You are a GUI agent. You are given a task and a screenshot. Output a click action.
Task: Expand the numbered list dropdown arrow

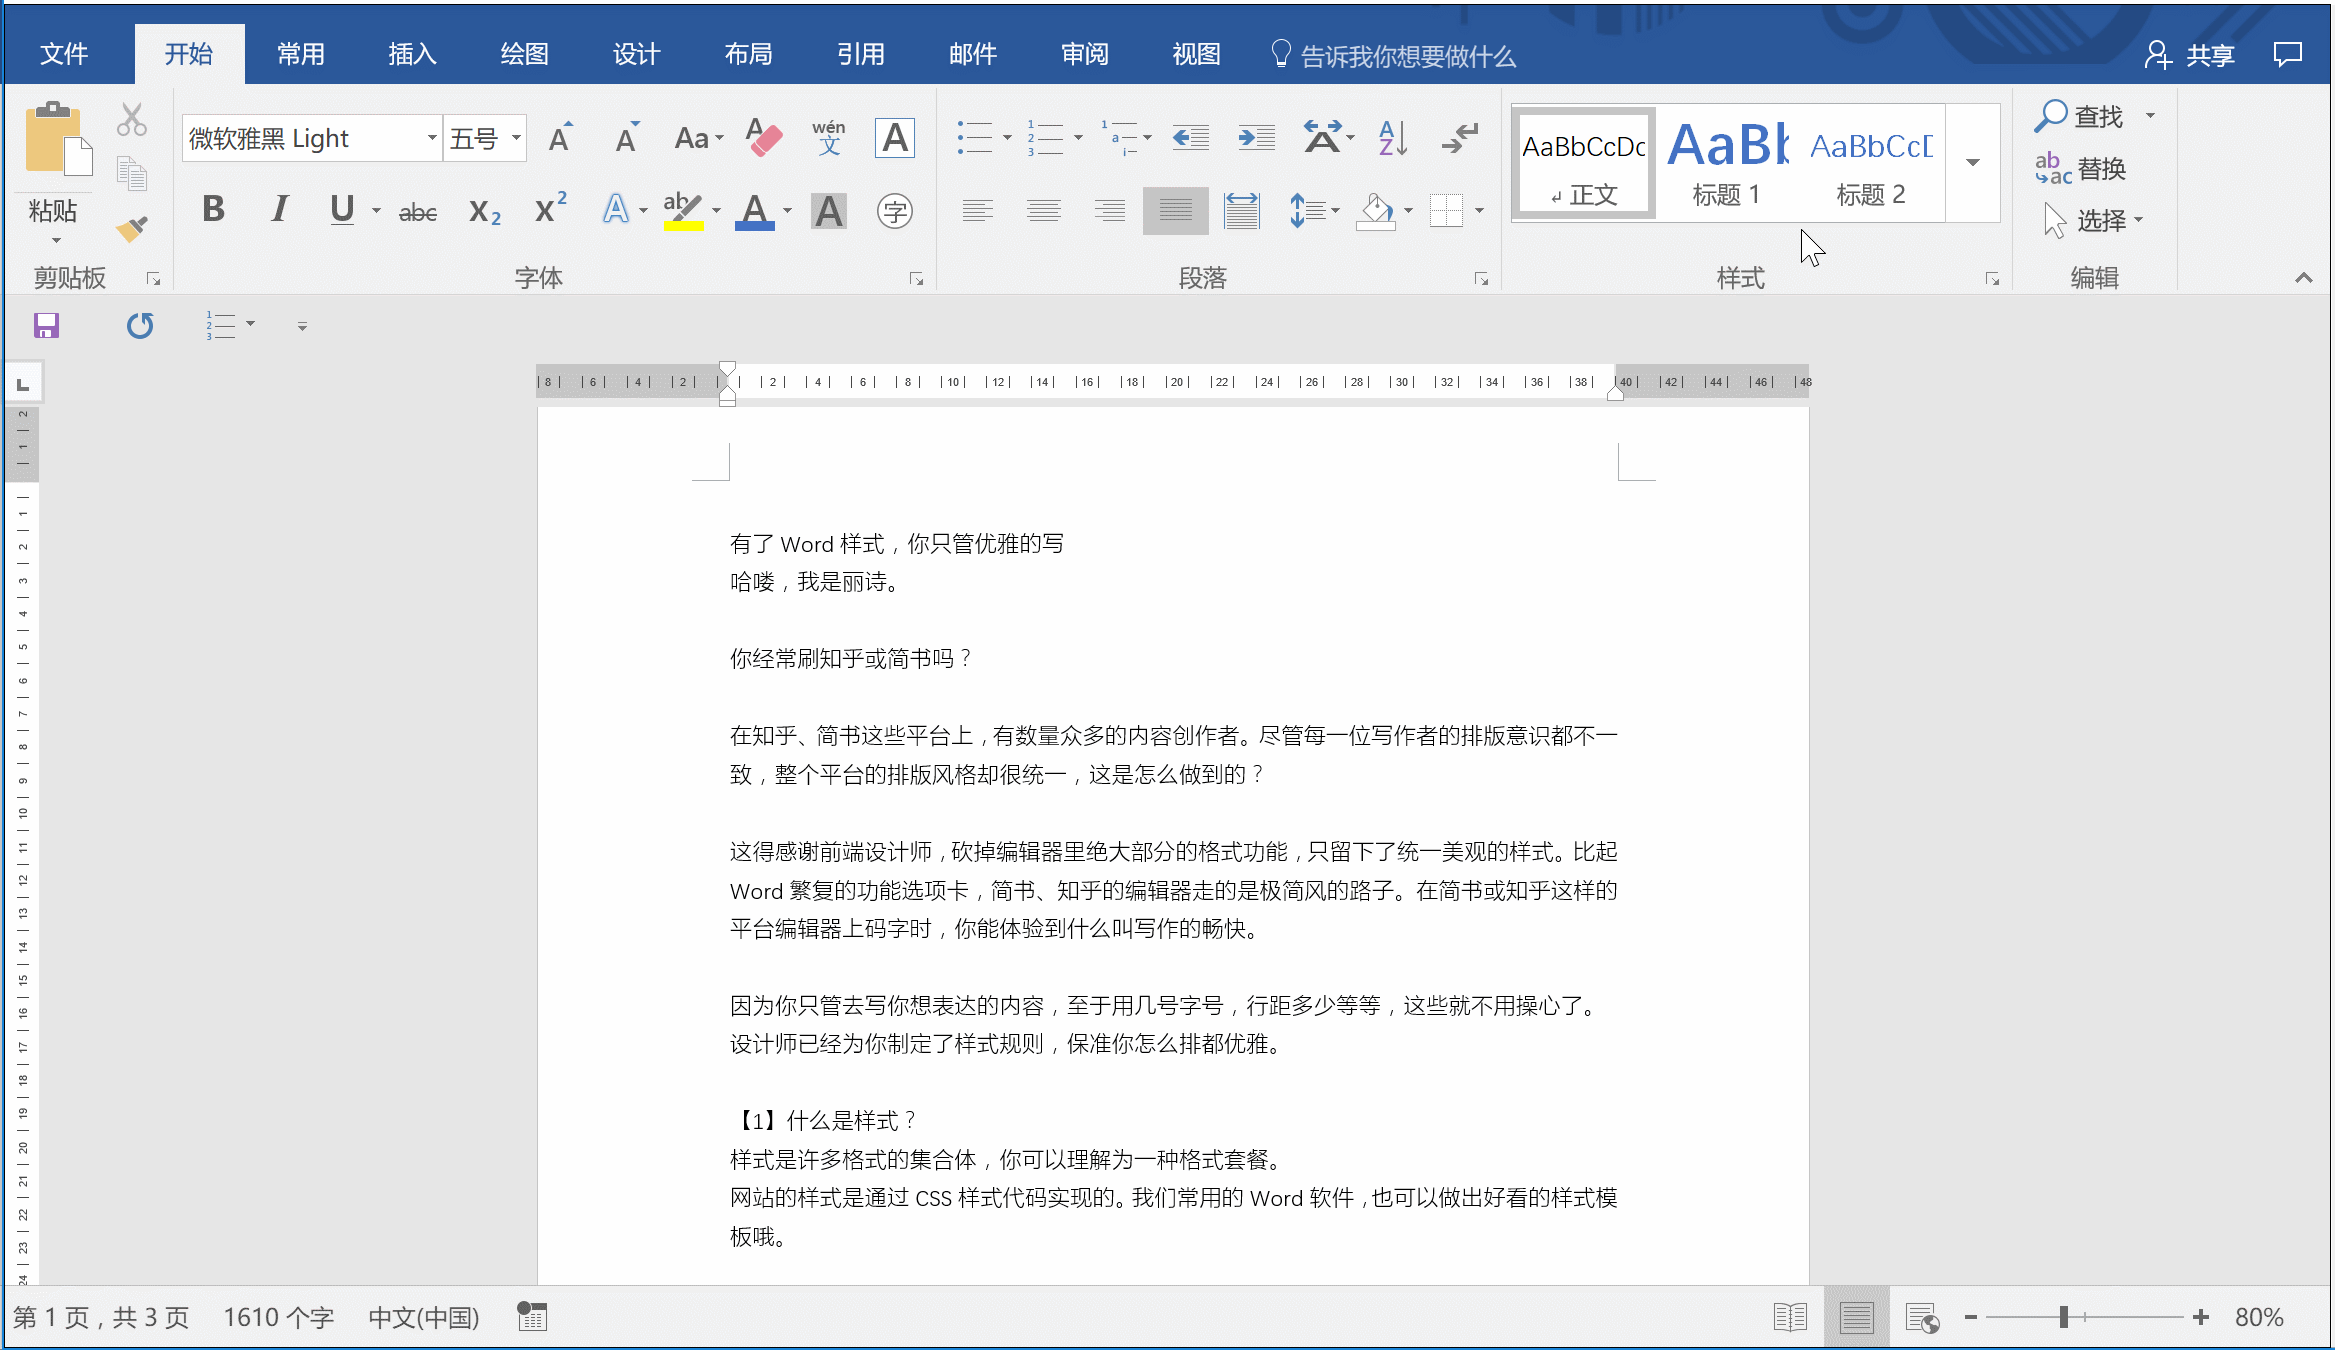(1078, 138)
